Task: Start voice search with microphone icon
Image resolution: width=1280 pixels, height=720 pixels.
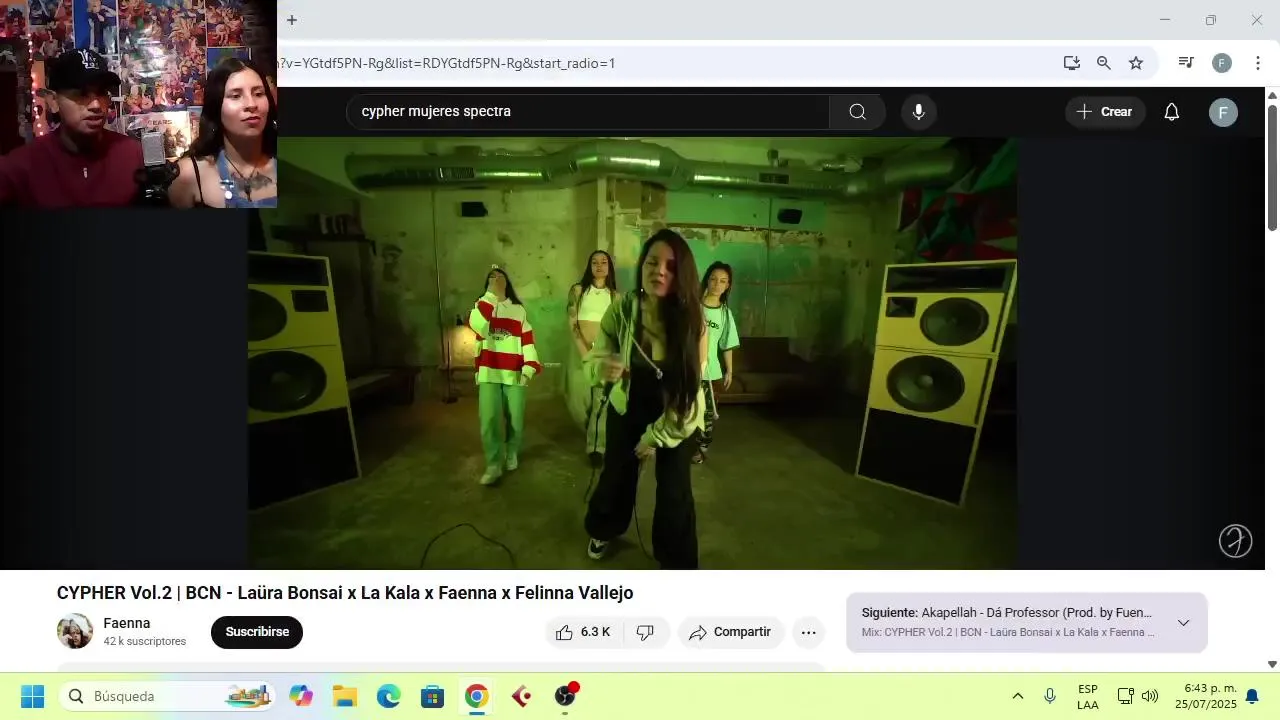Action: pyautogui.click(x=919, y=111)
